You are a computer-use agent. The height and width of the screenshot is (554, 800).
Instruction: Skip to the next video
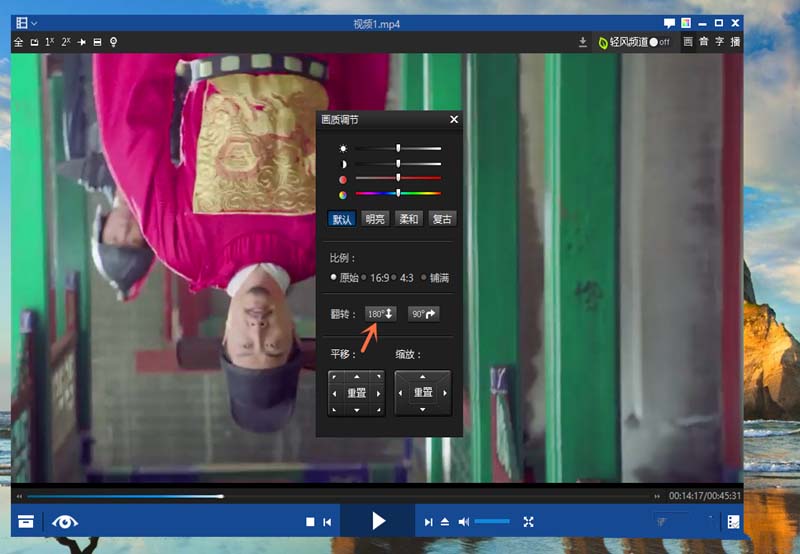(429, 521)
